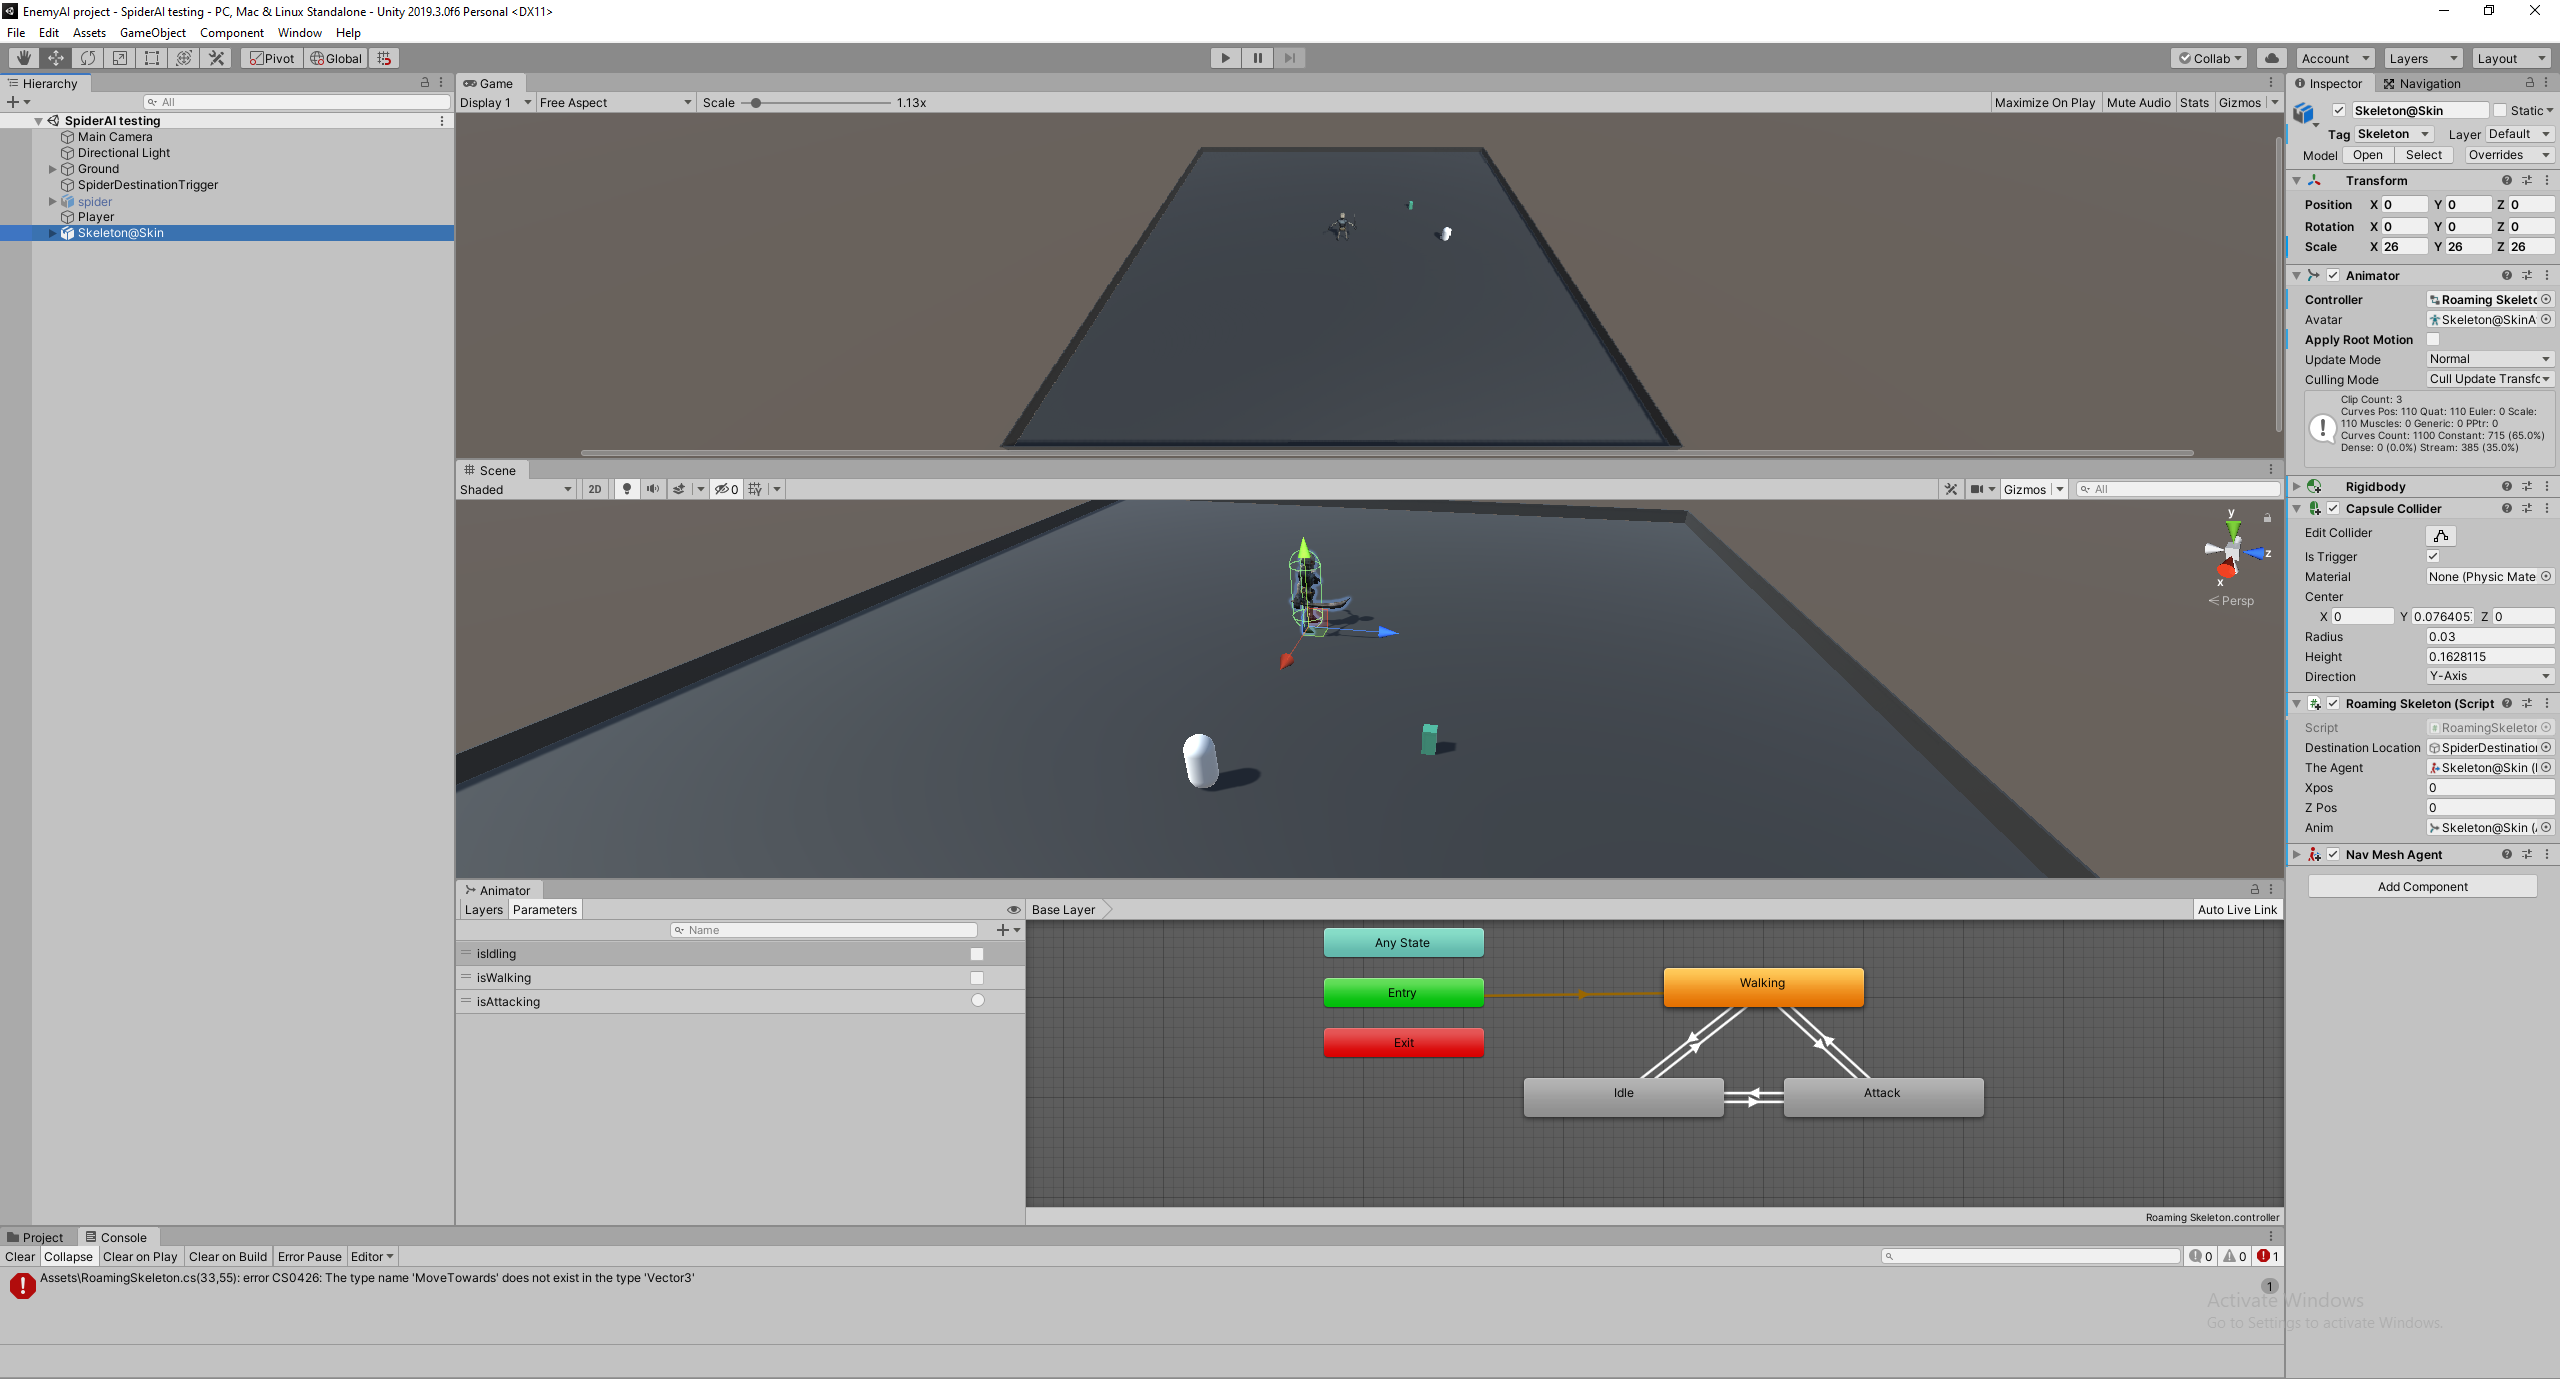Viewport: 2560px width, 1379px height.
Task: Toggle scene audio speaker icon
Action: 653,489
